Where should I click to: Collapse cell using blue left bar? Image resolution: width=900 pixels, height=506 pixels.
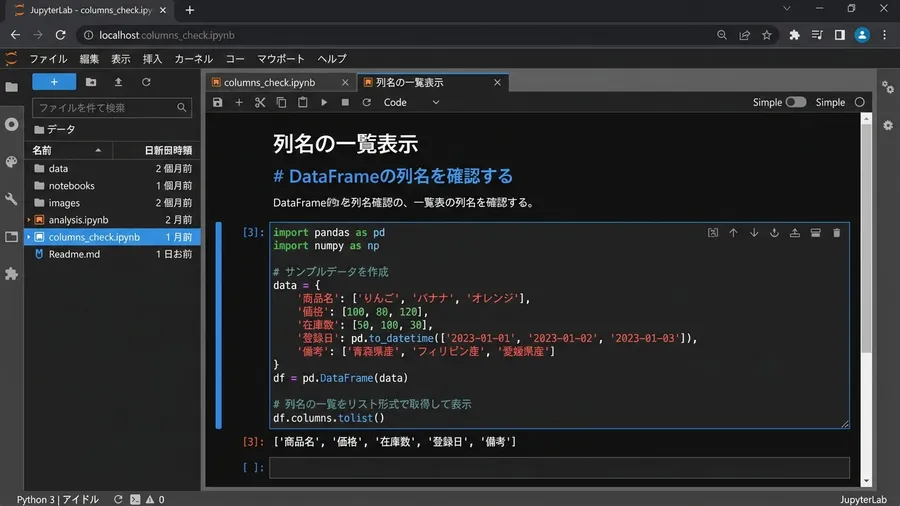click(218, 325)
